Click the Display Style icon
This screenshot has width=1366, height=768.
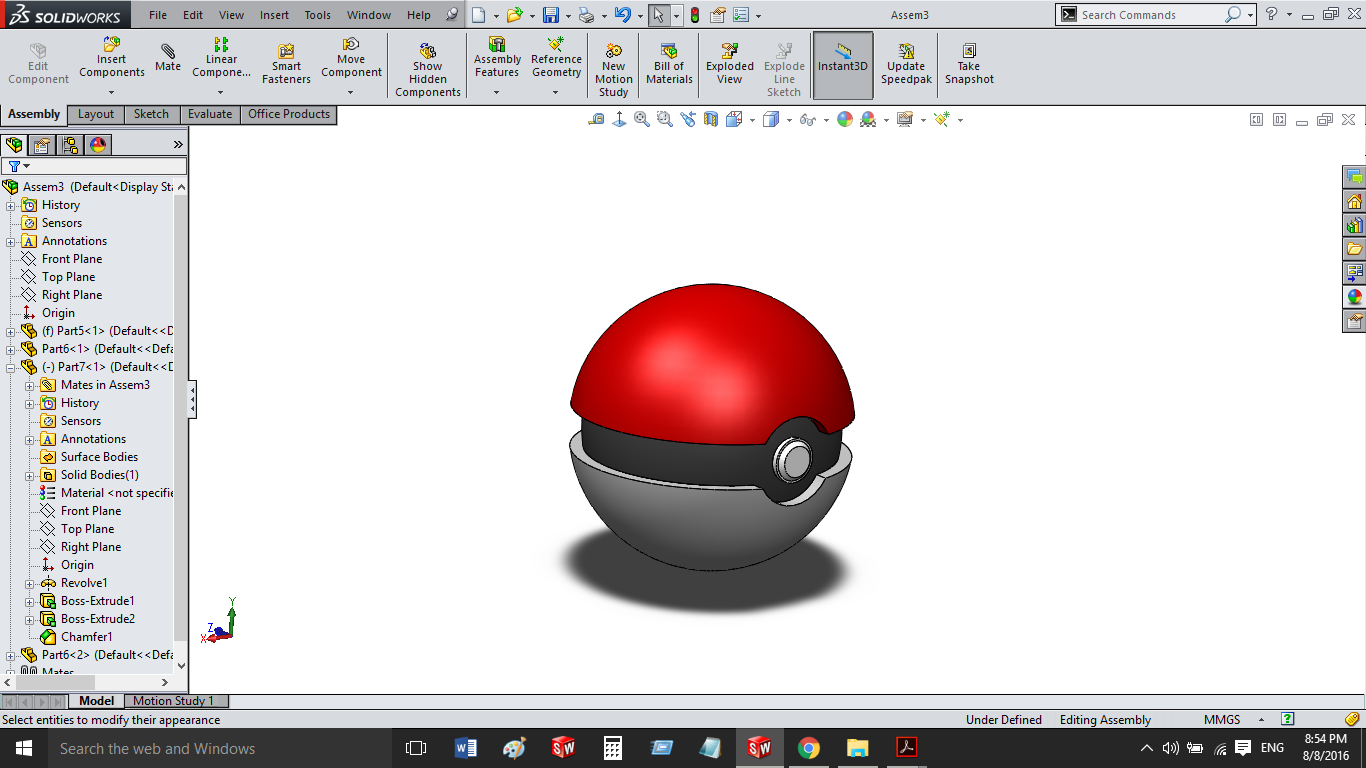coord(770,119)
